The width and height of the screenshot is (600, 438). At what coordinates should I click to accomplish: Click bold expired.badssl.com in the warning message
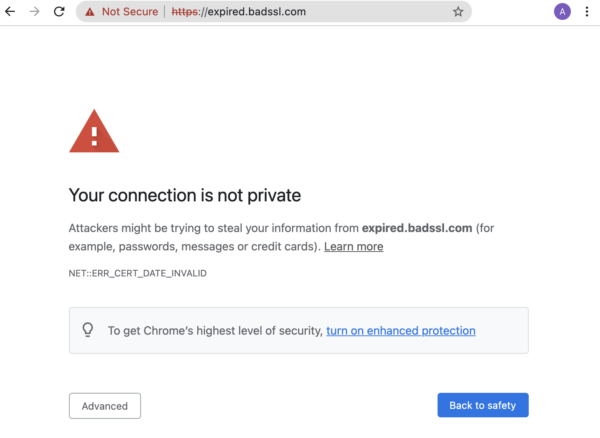(x=416, y=228)
